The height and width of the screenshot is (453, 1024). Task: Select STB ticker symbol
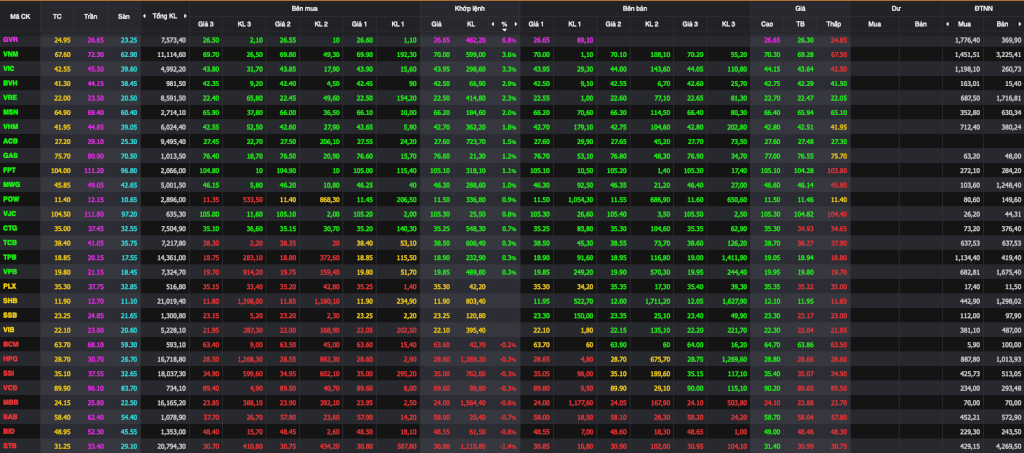tap(10, 445)
